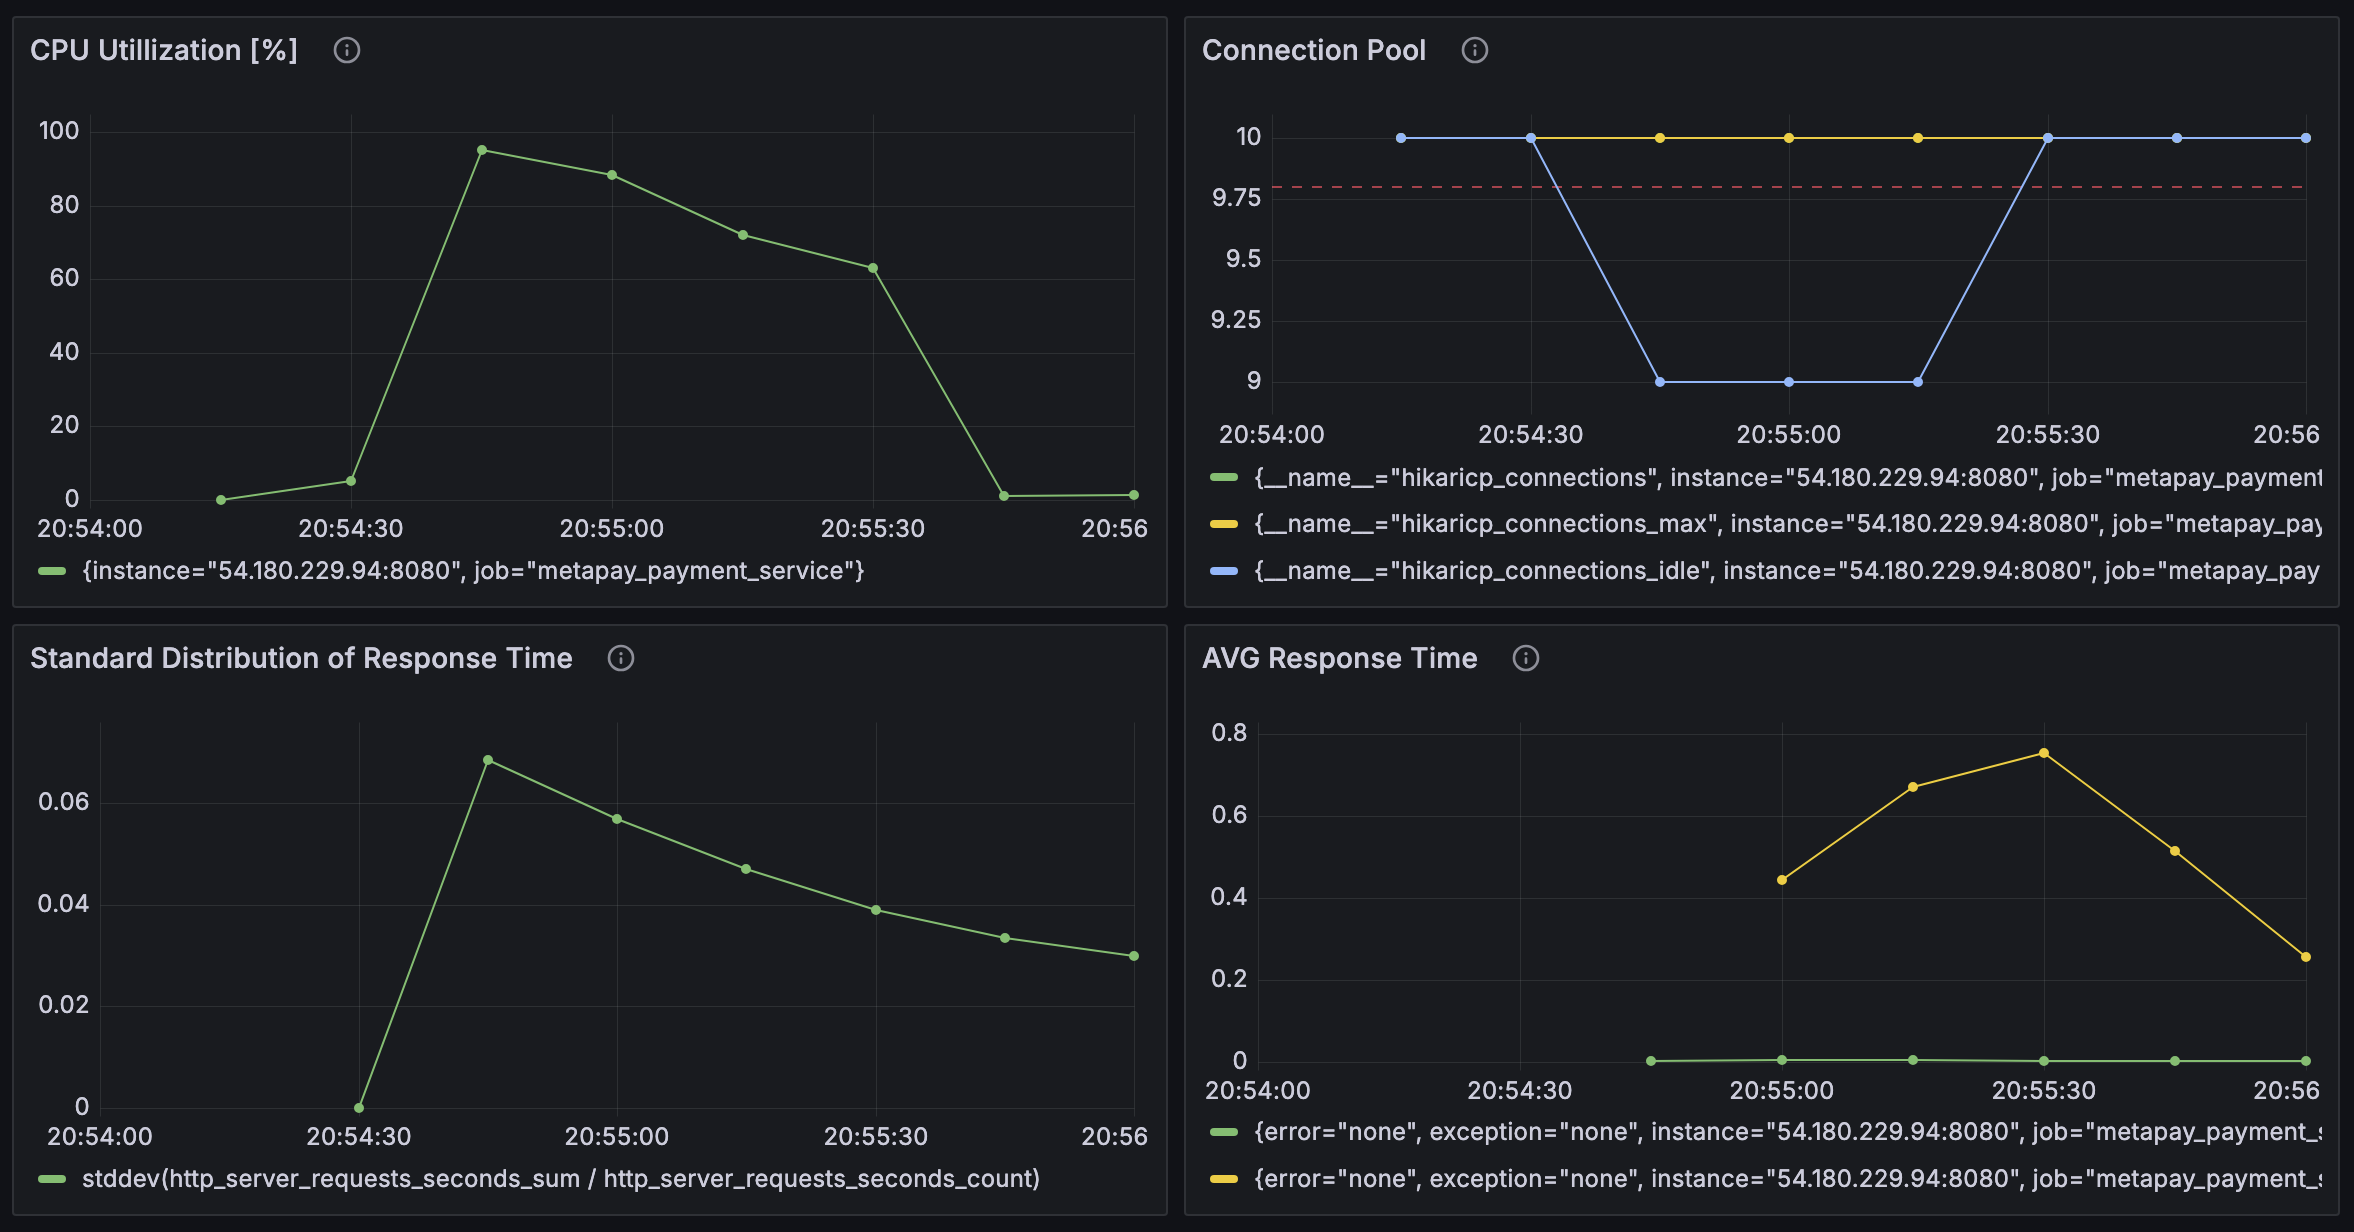Open CPU Utilization panel title menu
The image size is (2354, 1232).
[164, 50]
